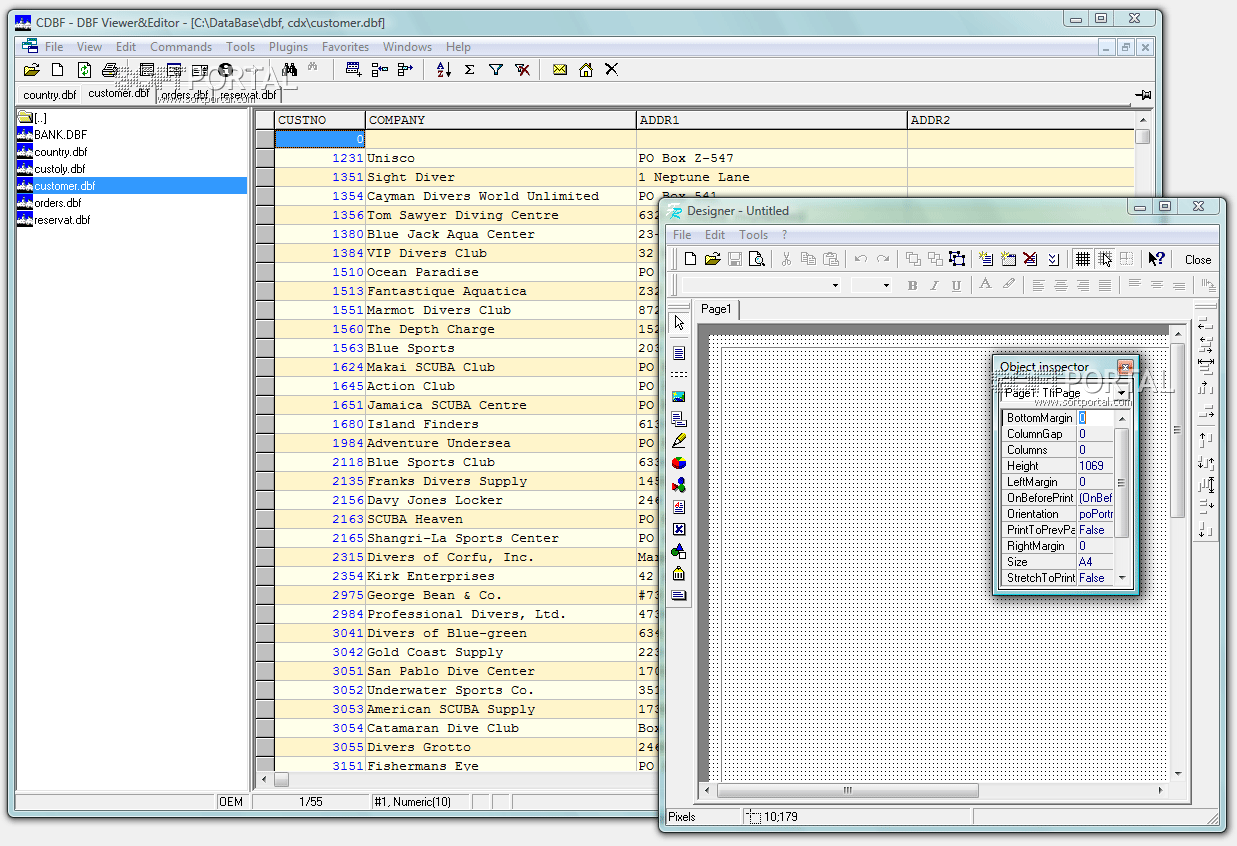Insert a pie chart object
The image size is (1237, 846).
(x=679, y=463)
